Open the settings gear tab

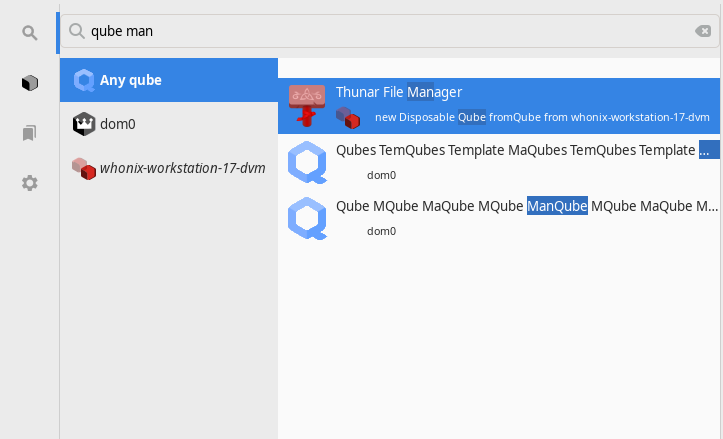tap(30, 183)
